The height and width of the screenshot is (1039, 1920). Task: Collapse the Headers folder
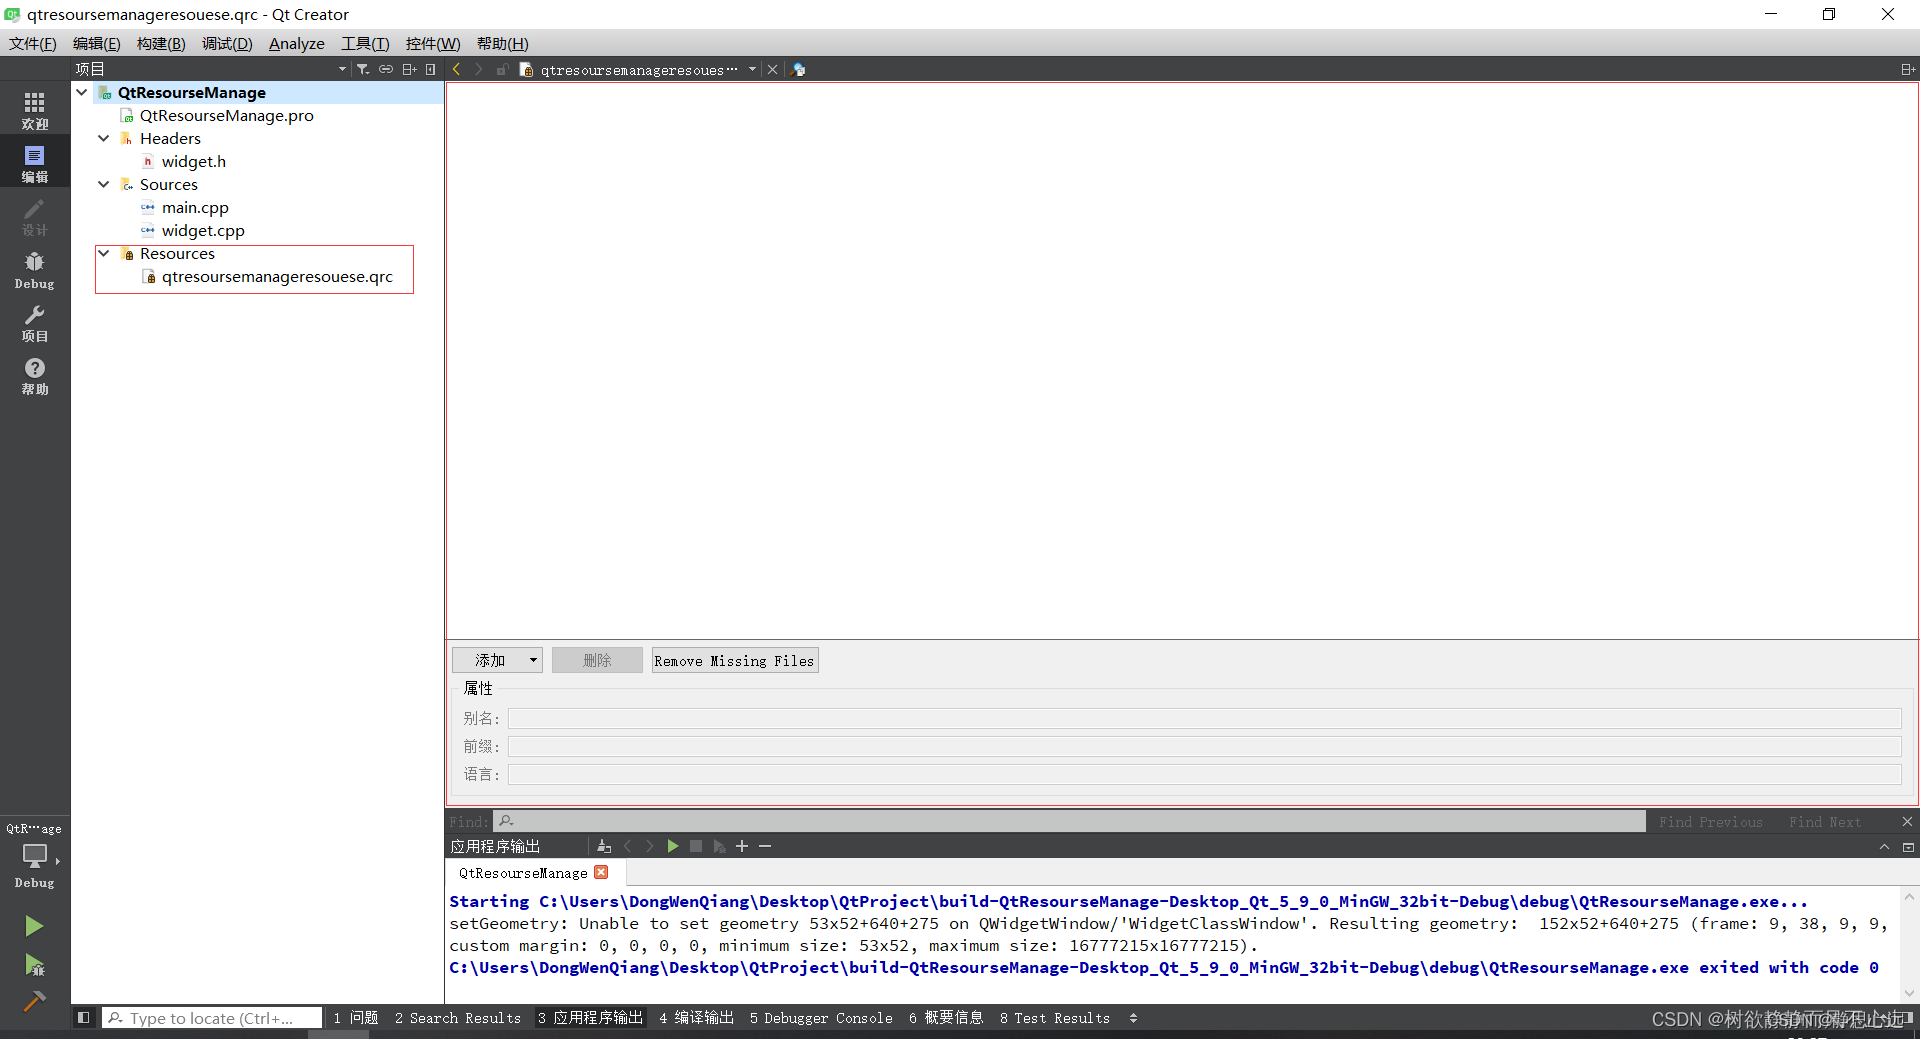[x=104, y=138]
